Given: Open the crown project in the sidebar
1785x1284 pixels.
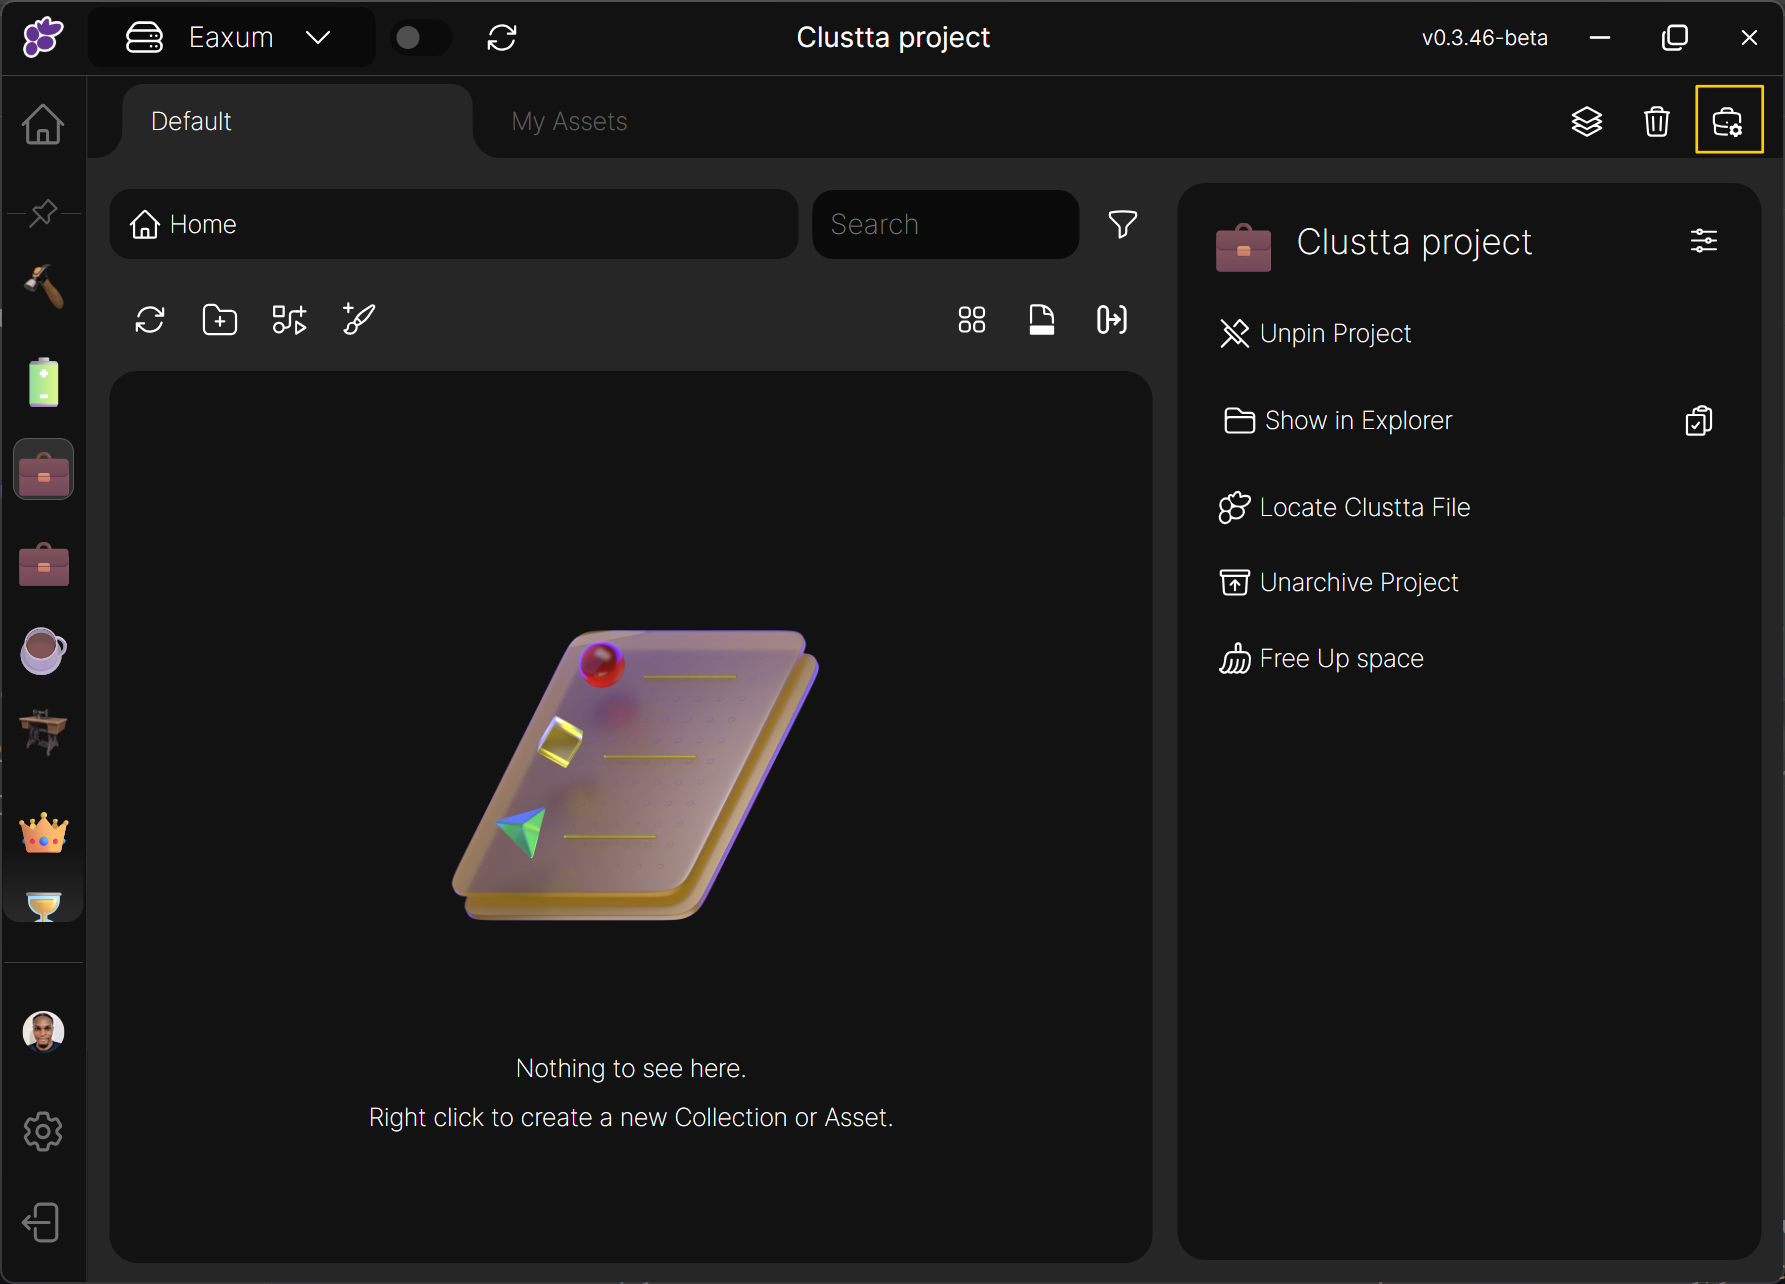Looking at the screenshot, I should [x=43, y=832].
